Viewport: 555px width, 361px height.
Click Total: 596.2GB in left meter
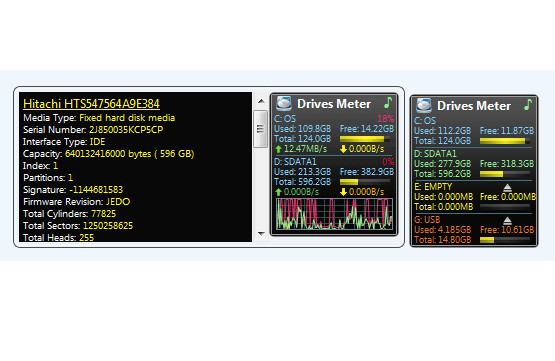[x=302, y=182]
